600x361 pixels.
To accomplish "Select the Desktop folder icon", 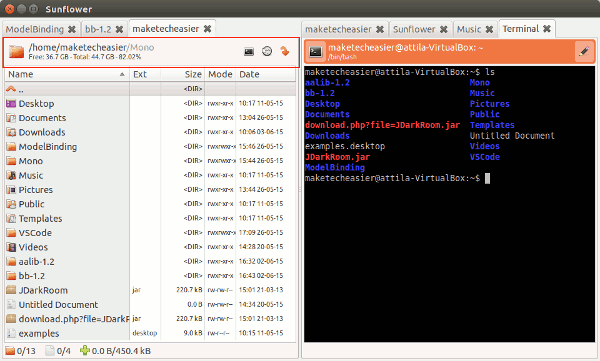I will click(11, 103).
